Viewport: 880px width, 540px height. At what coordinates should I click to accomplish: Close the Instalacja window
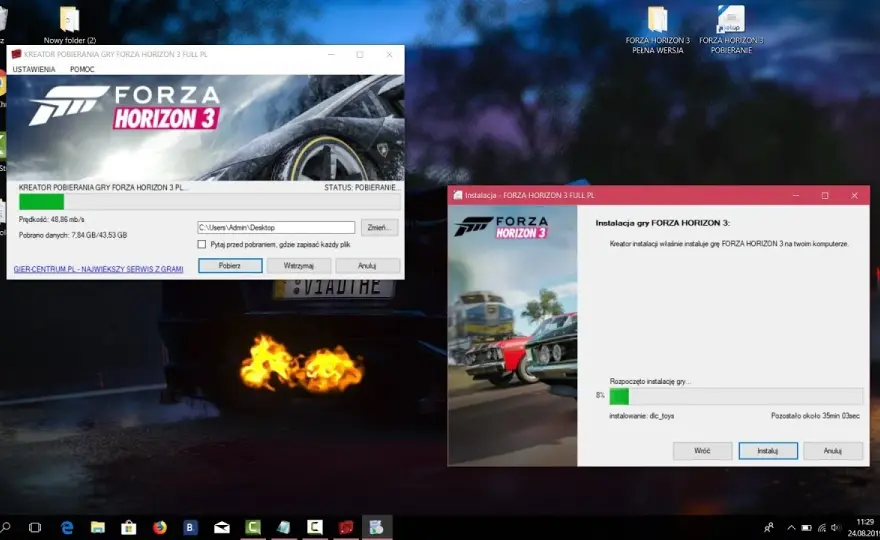tap(854, 195)
